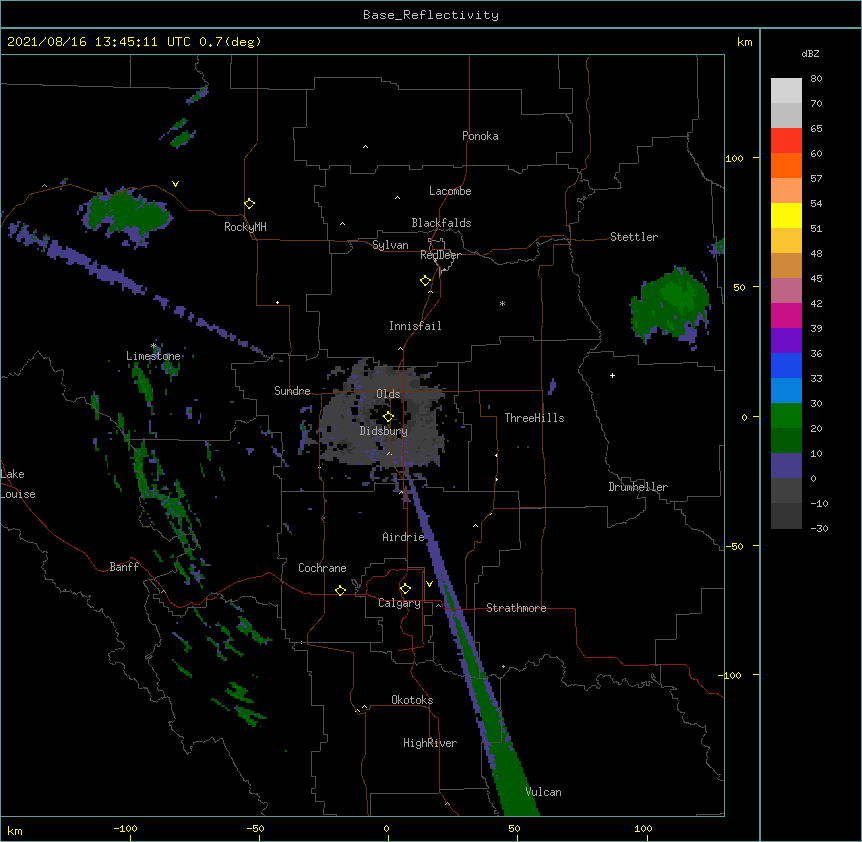862x842 pixels.
Task: Pick the bright green swatch between 30 and 20
Action: point(786,416)
